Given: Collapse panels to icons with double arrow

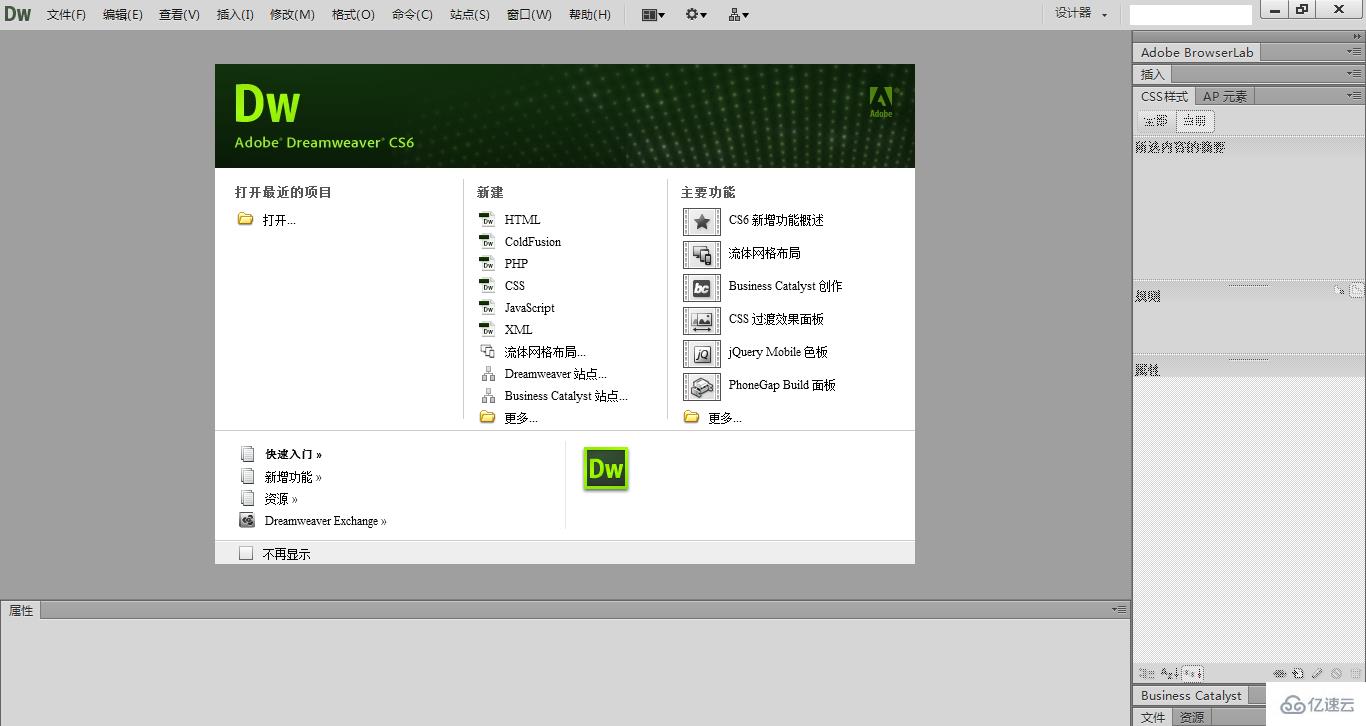Looking at the screenshot, I should click(x=1356, y=35).
